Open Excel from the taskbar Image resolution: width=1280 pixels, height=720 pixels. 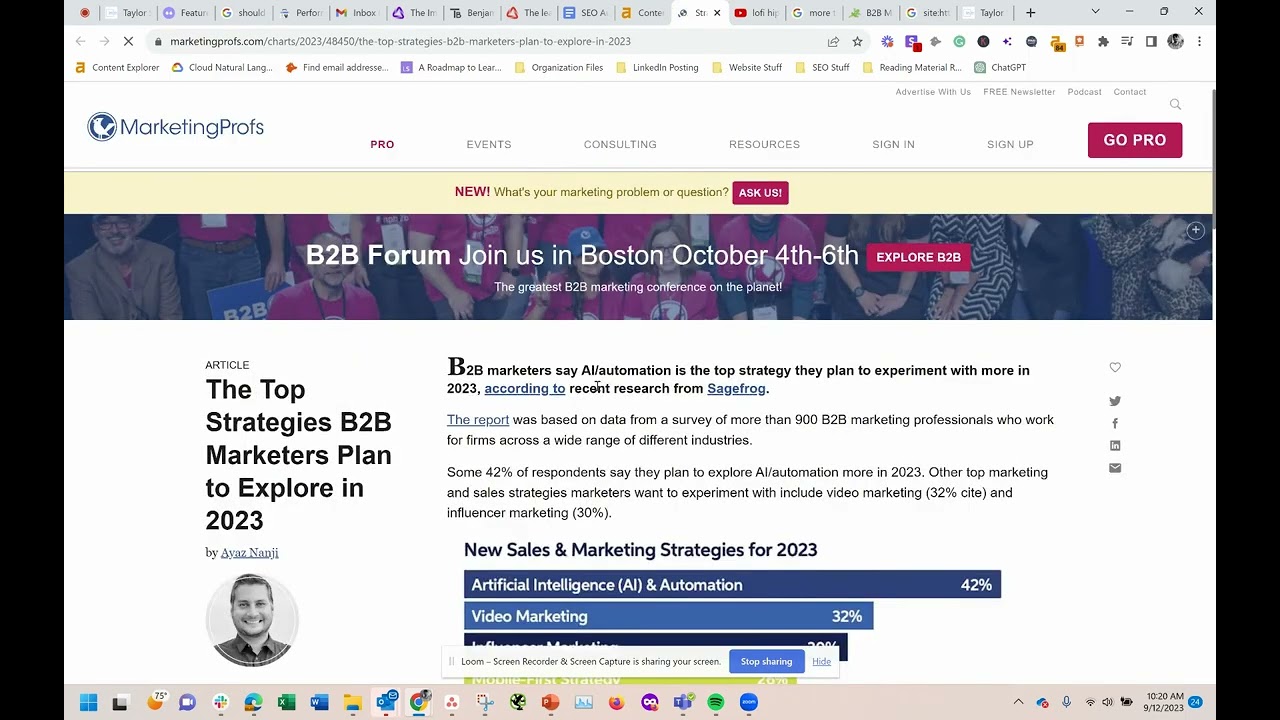pyautogui.click(x=286, y=703)
